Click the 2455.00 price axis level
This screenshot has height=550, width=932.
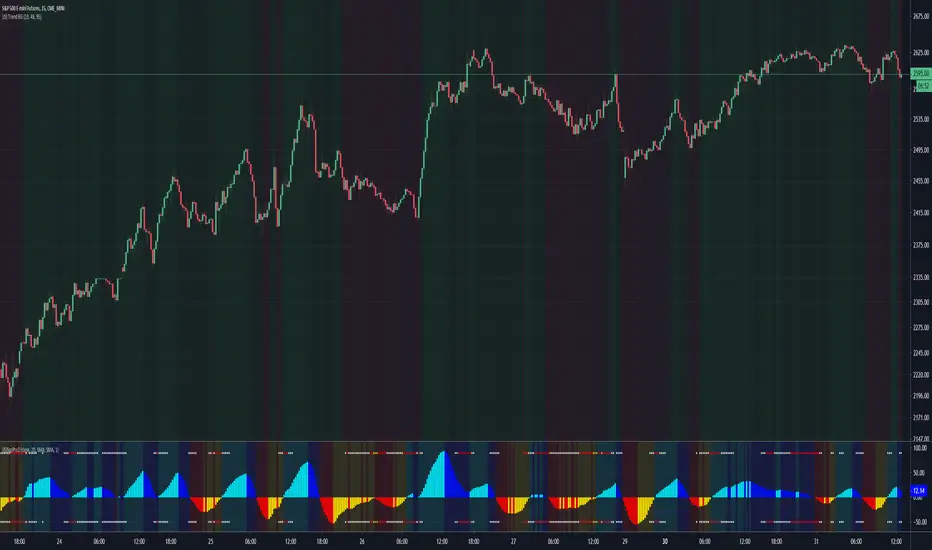(x=921, y=181)
